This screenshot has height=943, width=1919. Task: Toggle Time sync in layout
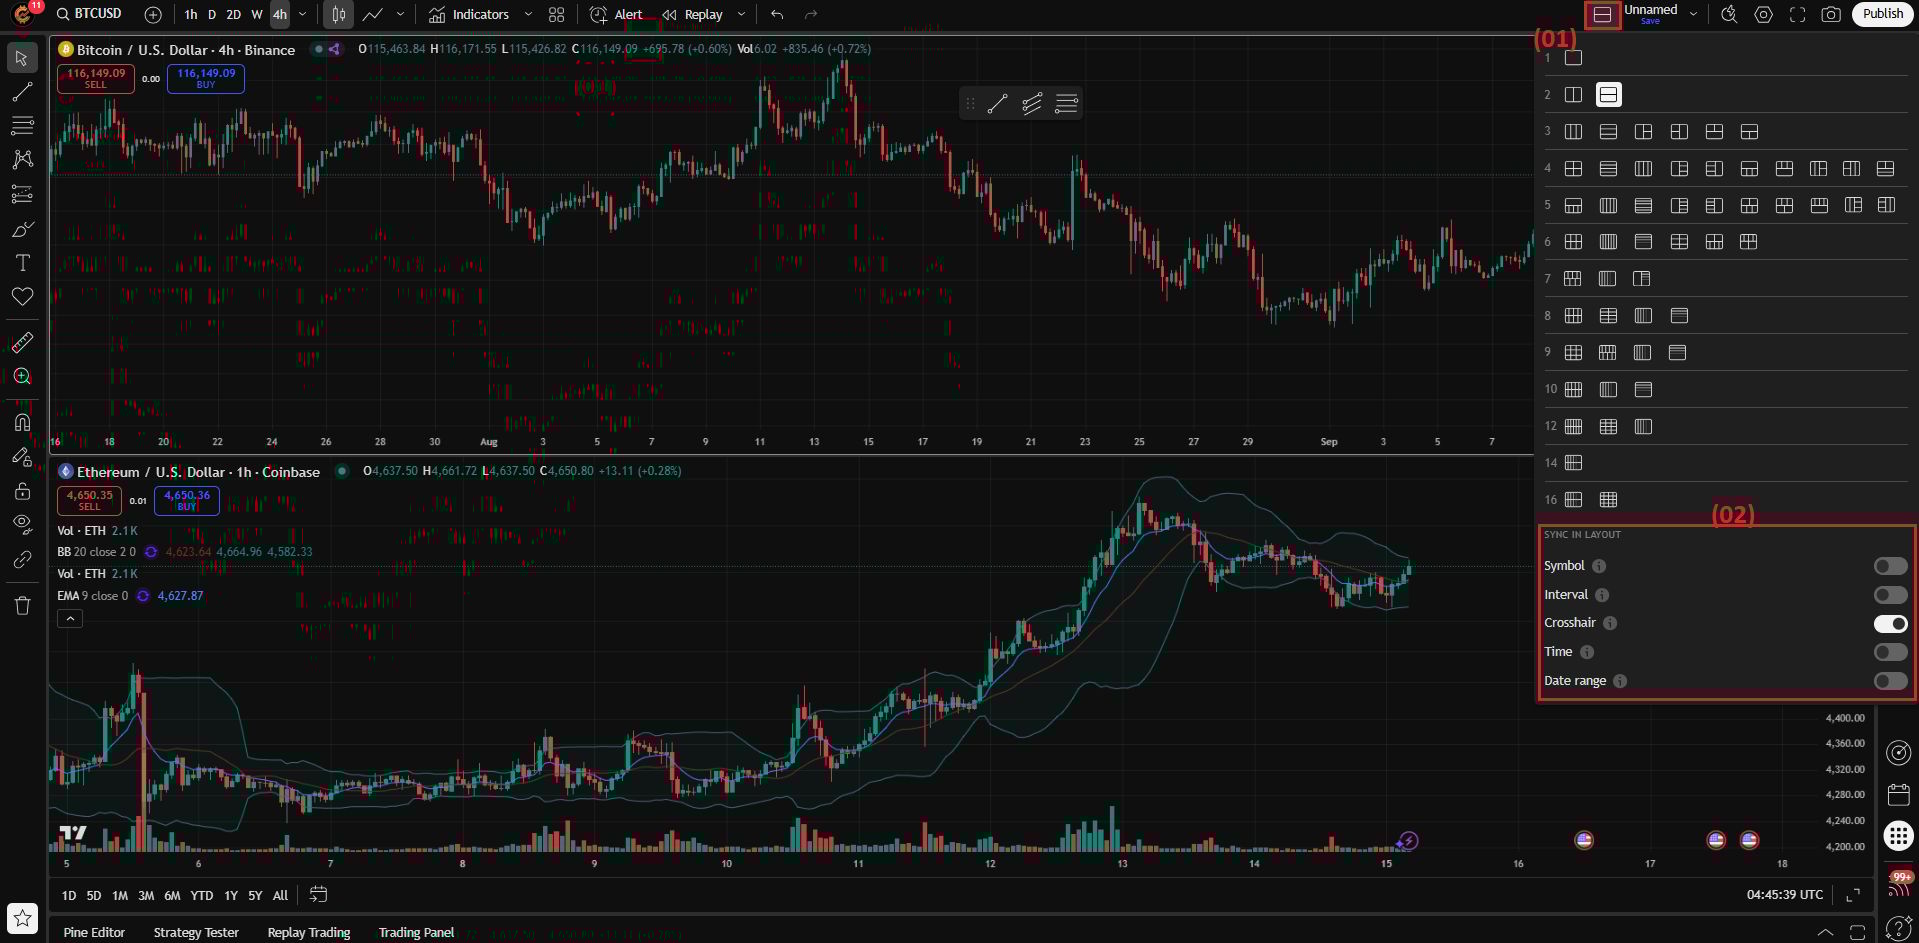click(x=1890, y=652)
